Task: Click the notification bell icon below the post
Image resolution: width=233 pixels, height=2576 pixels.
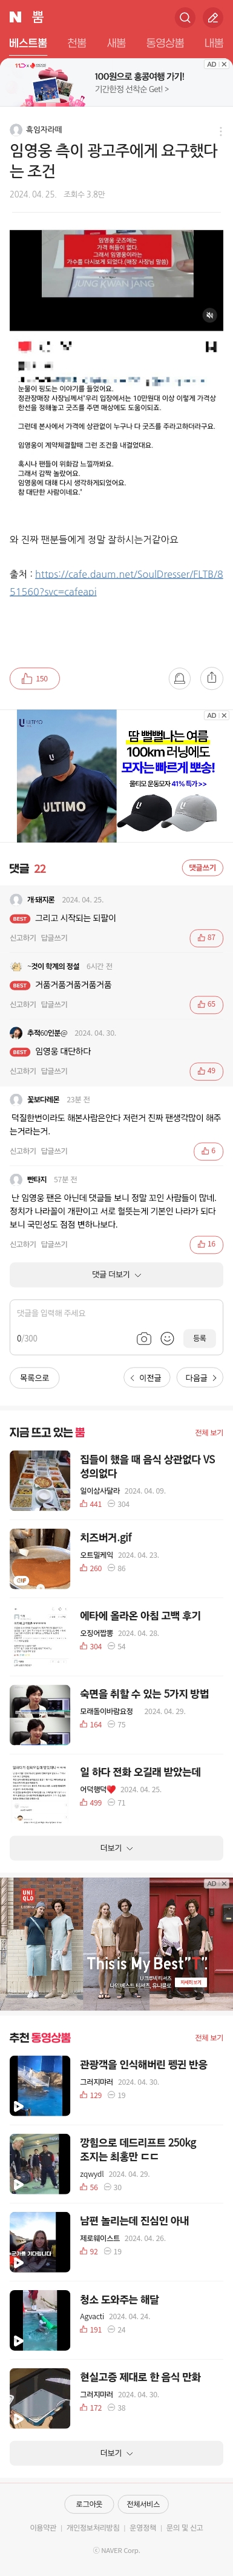Action: tap(180, 678)
